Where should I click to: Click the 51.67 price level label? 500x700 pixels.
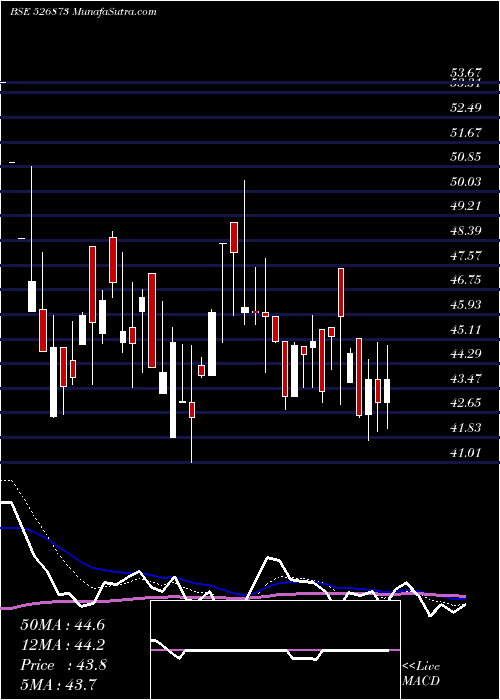[x=466, y=133]
